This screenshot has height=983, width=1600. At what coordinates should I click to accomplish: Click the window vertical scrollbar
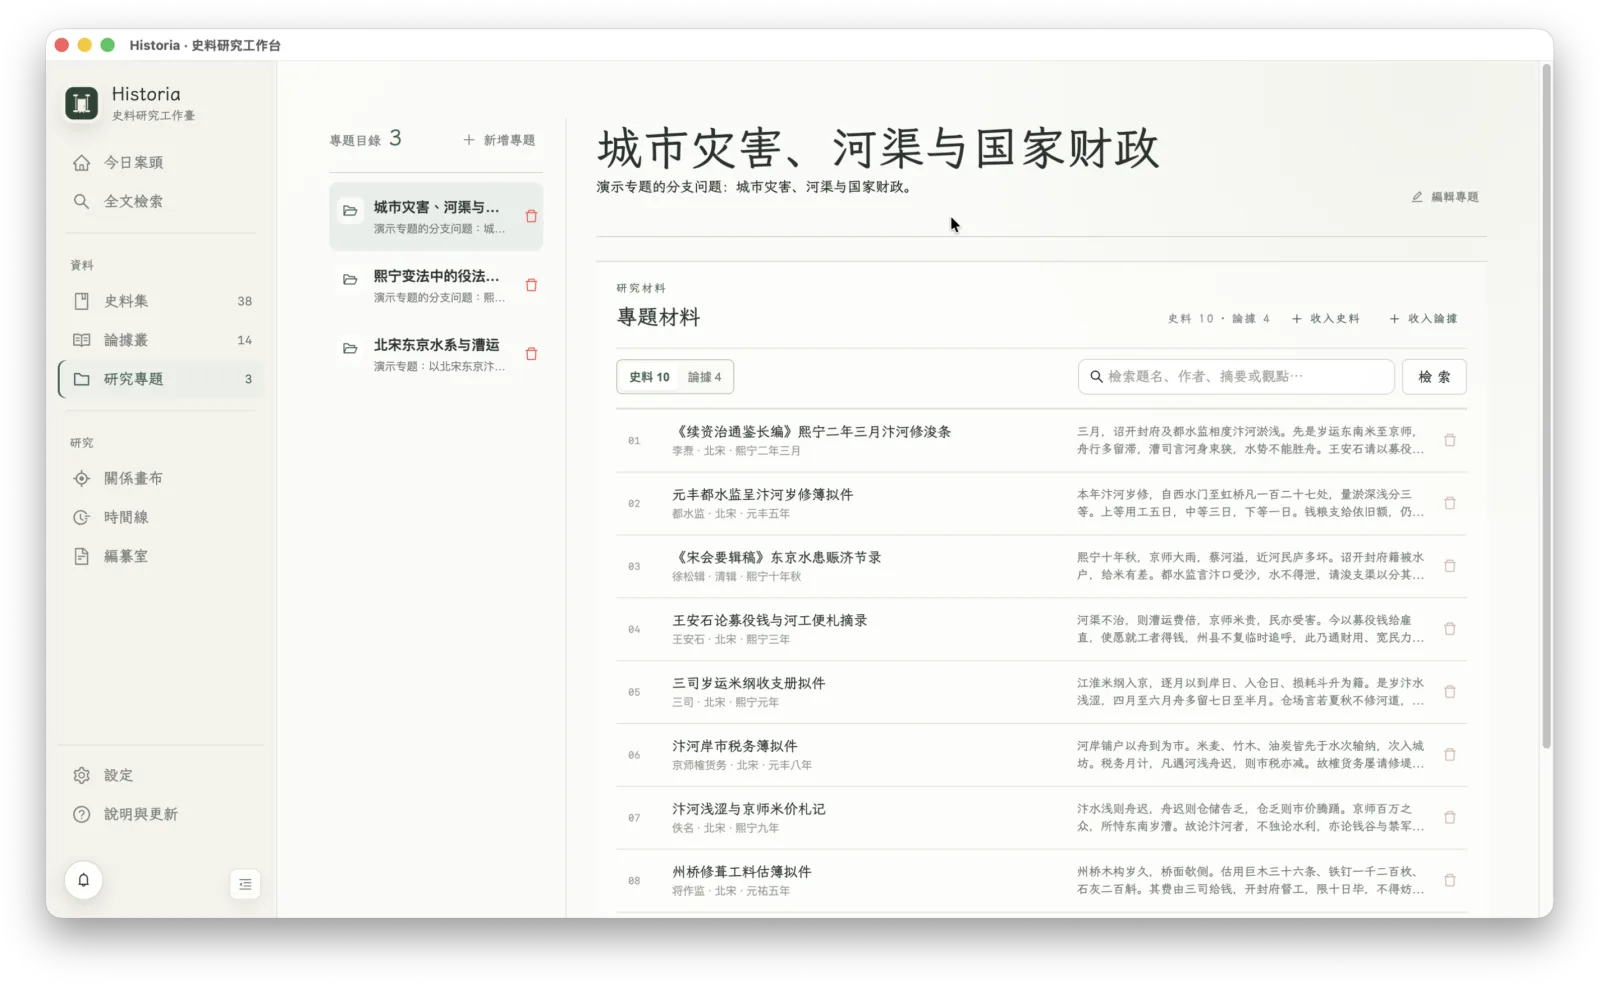tap(1546, 405)
